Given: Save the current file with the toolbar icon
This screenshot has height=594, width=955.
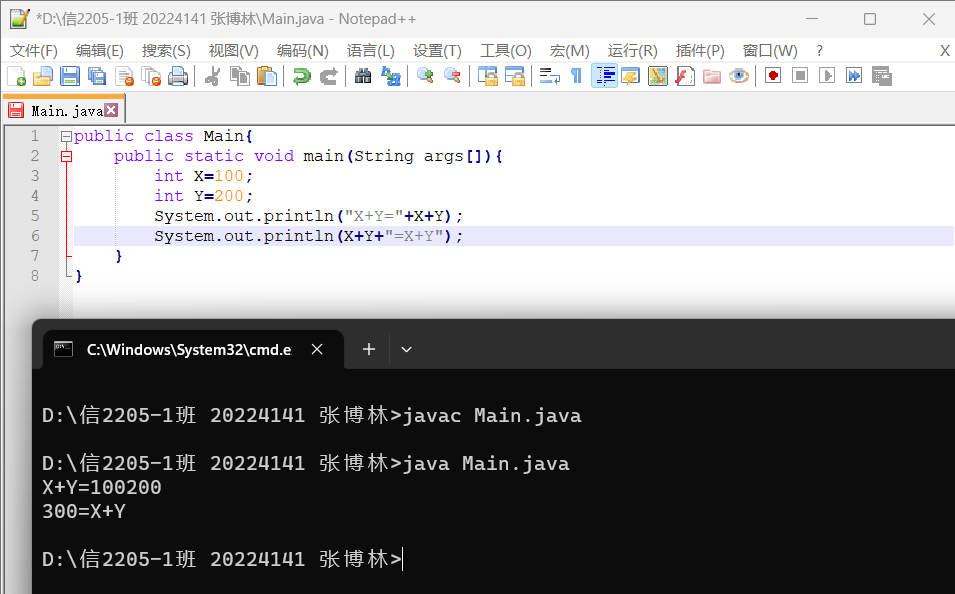Looking at the screenshot, I should tap(69, 76).
